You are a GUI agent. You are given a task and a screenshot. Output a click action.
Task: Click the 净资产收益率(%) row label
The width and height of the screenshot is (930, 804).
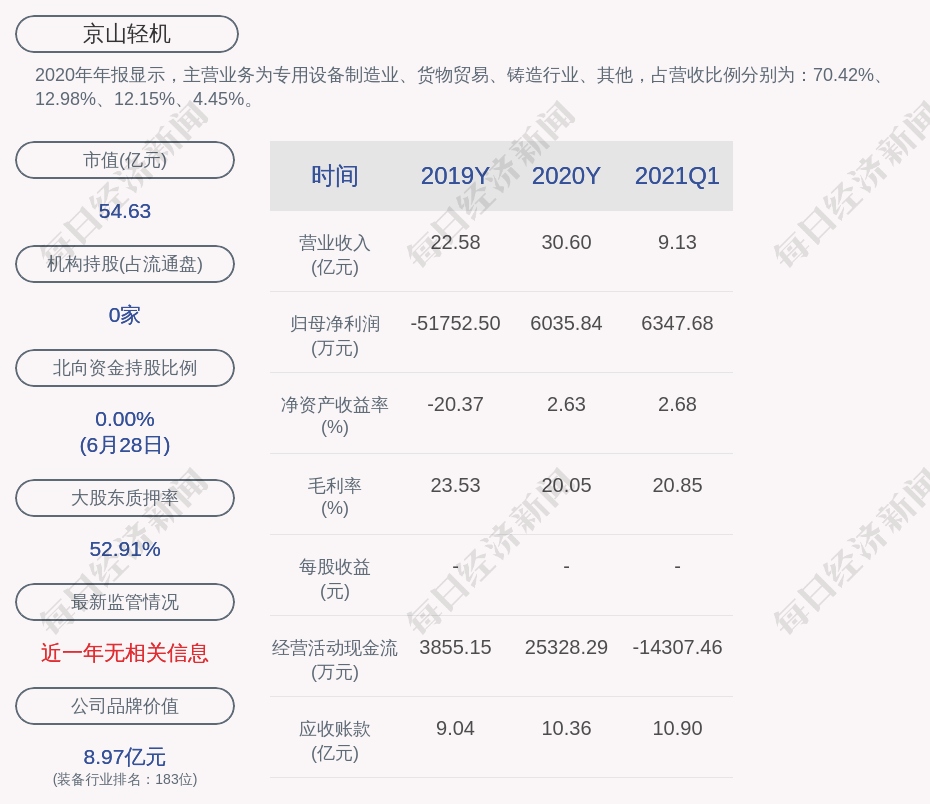[x=334, y=416]
